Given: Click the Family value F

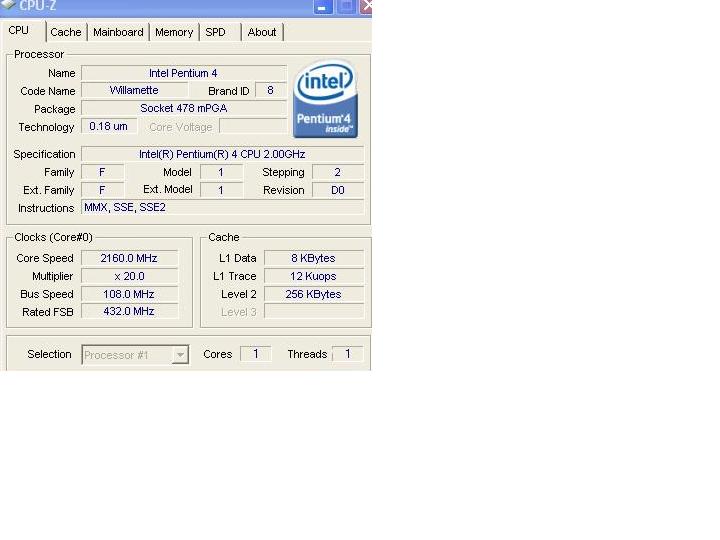Looking at the screenshot, I should click(x=102, y=172).
